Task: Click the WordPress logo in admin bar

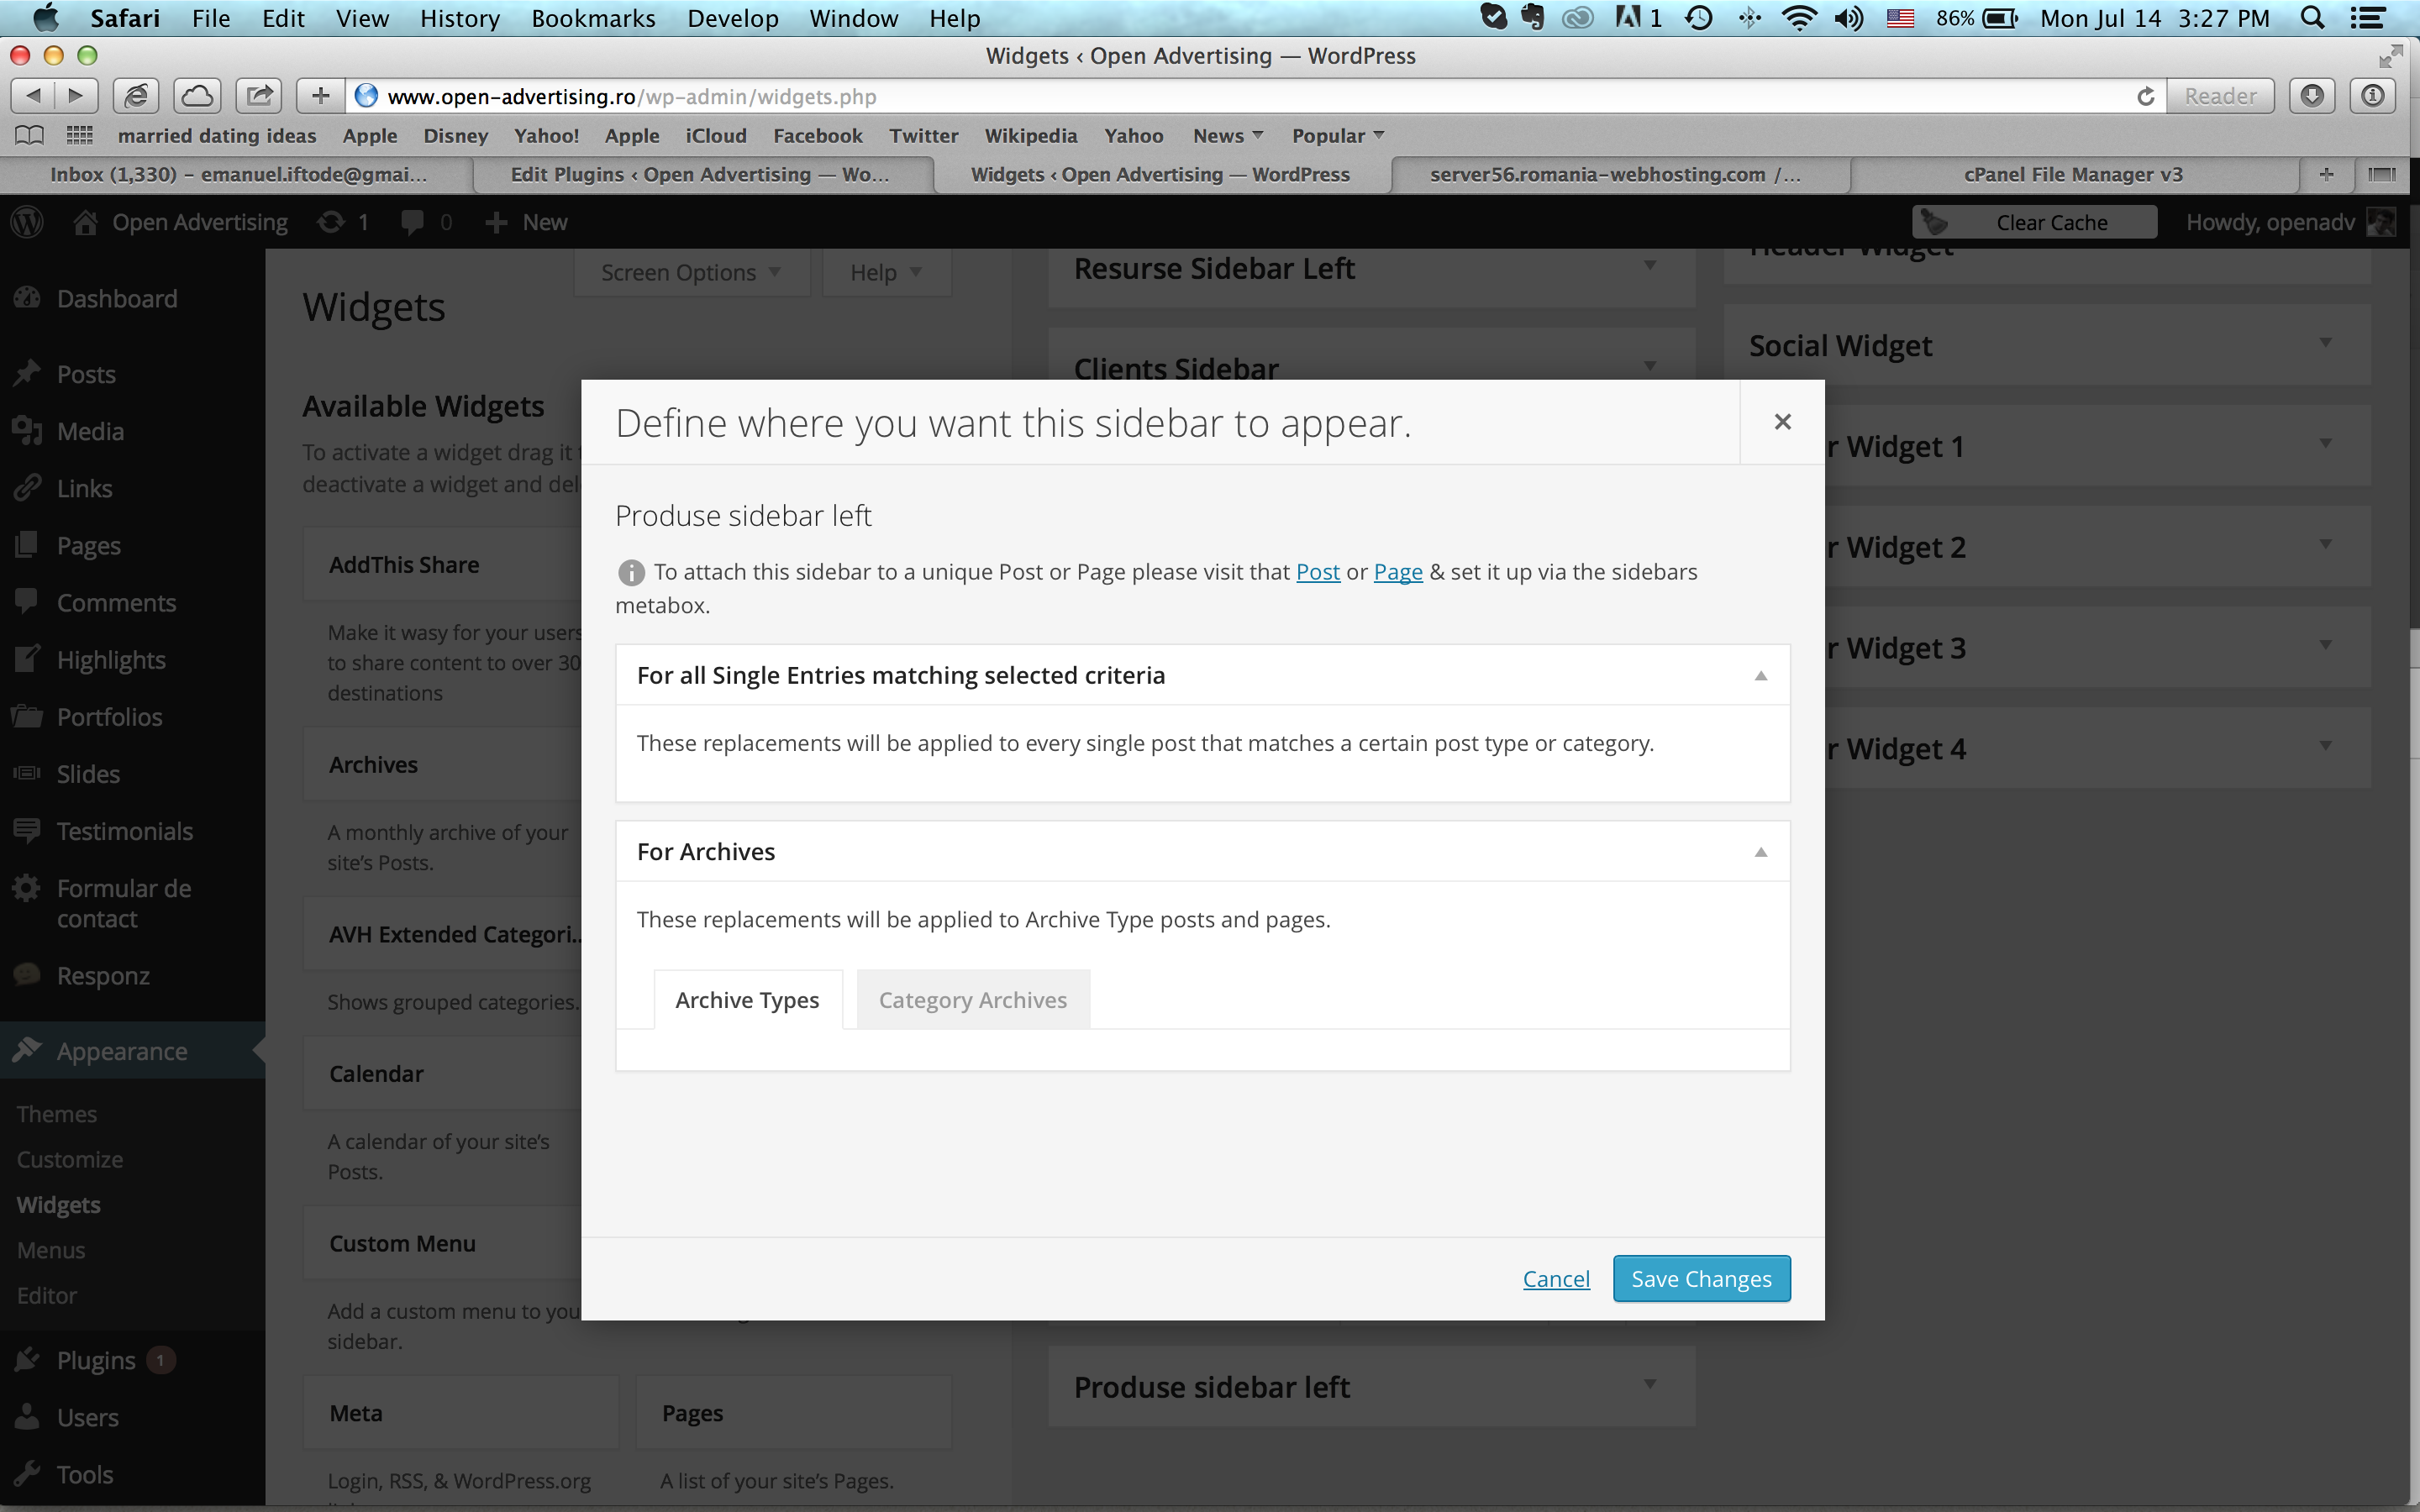Action: pyautogui.click(x=27, y=222)
